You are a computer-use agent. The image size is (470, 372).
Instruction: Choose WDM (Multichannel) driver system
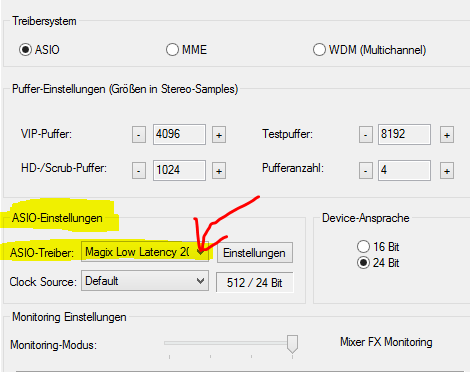point(319,50)
